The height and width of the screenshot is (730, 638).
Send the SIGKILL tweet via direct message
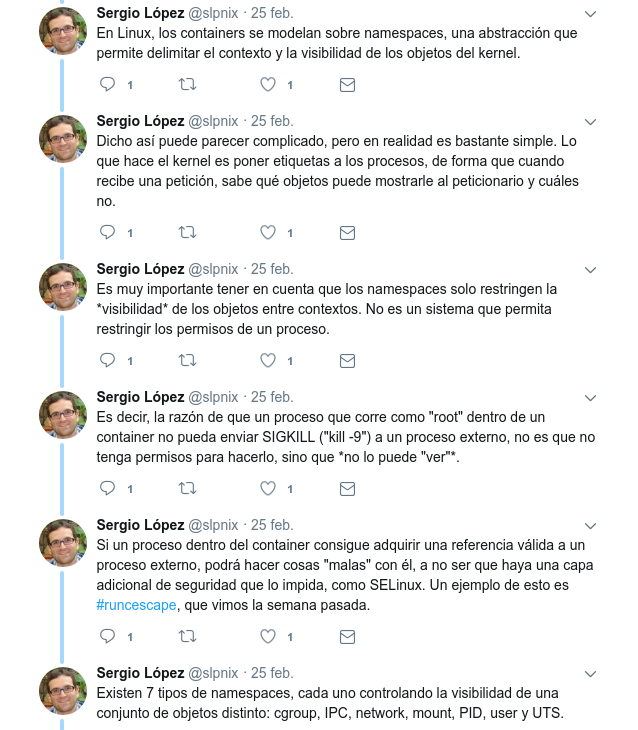[x=347, y=488]
